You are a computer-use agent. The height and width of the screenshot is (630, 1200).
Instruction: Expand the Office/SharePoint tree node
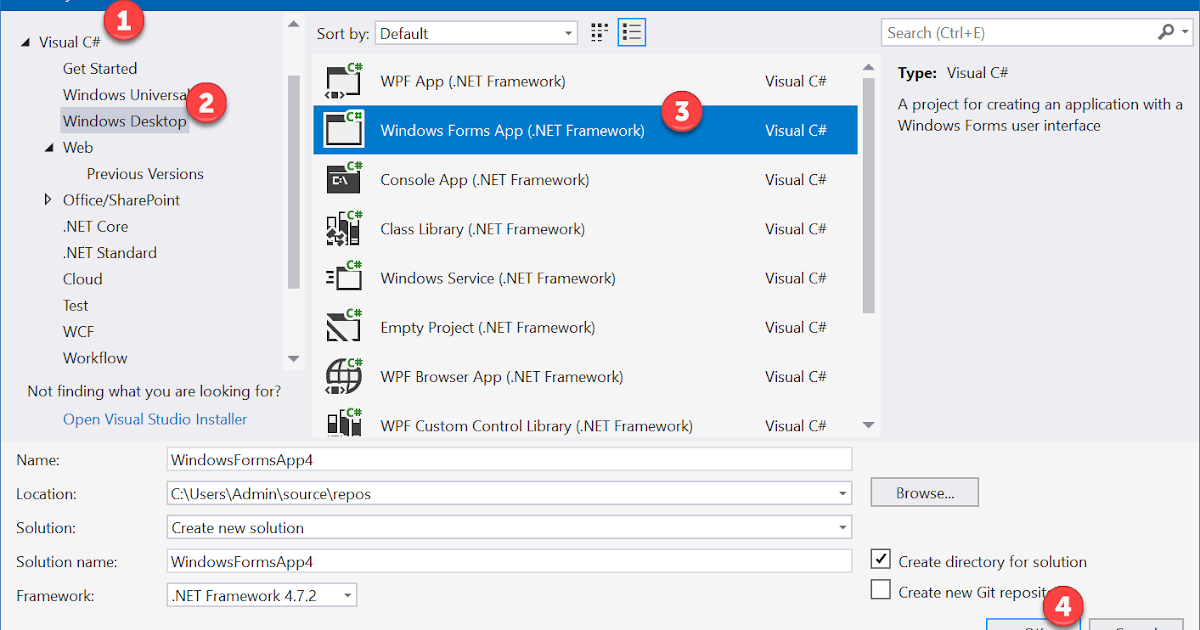pyautogui.click(x=48, y=199)
